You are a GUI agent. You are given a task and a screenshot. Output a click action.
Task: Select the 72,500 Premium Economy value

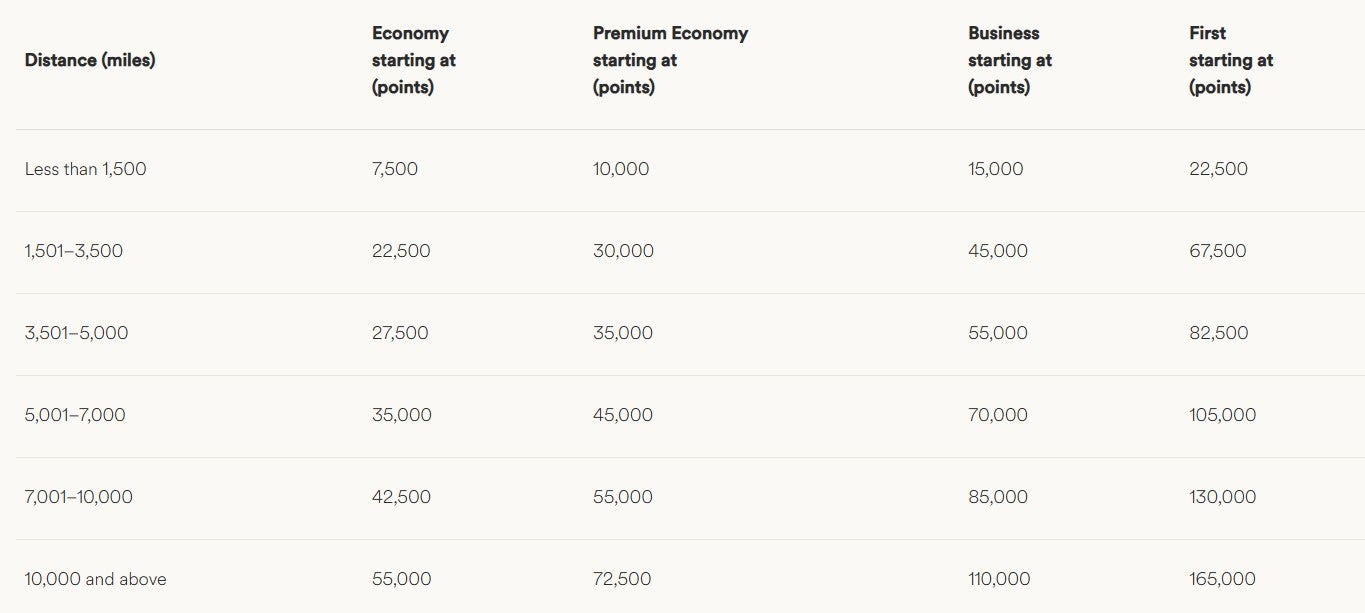click(622, 579)
